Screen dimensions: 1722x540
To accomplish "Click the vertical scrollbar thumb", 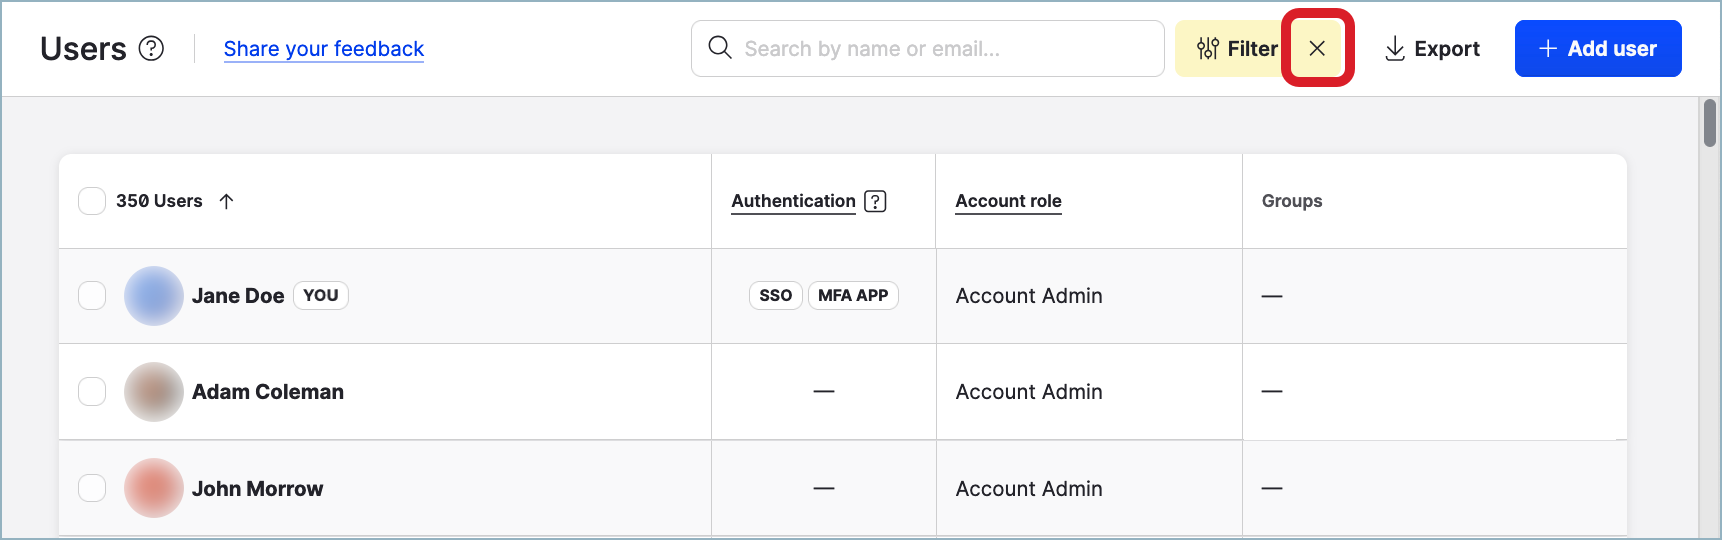I will click(x=1709, y=124).
